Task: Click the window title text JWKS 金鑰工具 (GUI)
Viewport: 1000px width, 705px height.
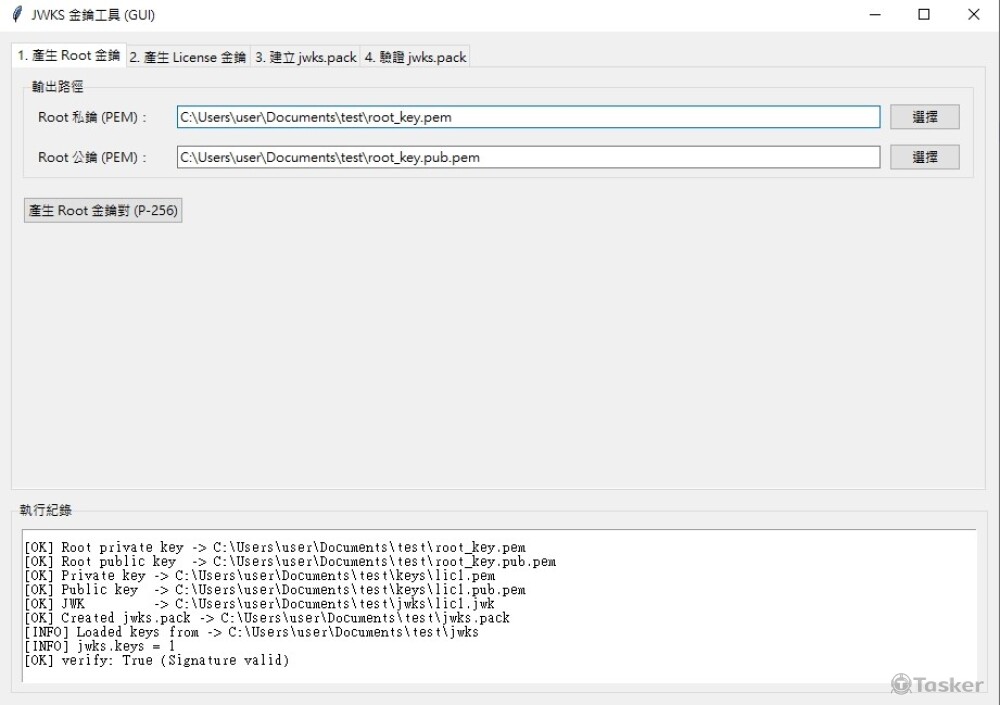Action: point(93,15)
